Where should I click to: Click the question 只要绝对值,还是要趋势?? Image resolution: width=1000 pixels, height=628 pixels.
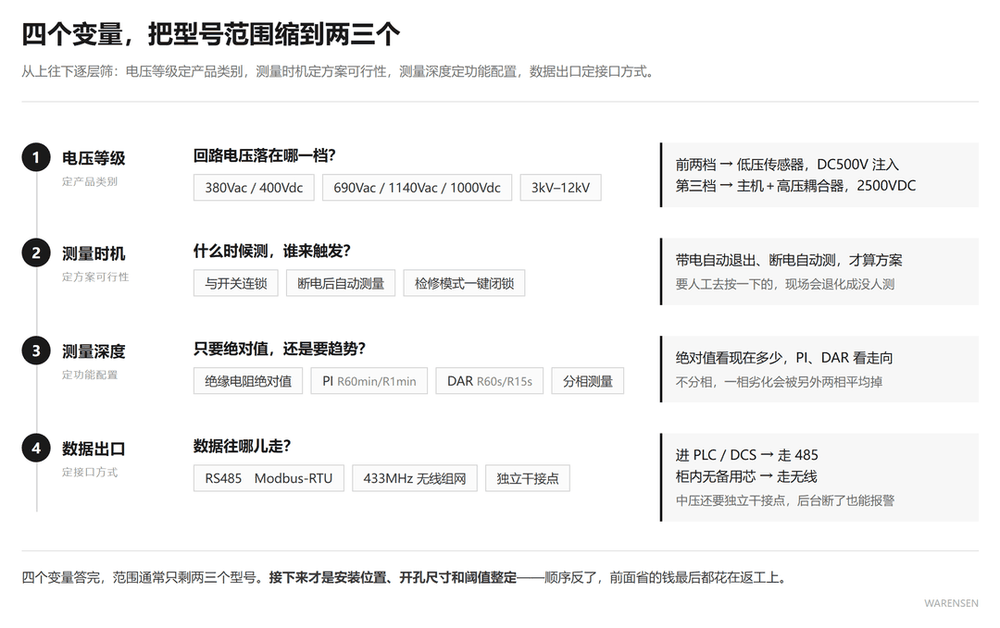[x=280, y=348]
